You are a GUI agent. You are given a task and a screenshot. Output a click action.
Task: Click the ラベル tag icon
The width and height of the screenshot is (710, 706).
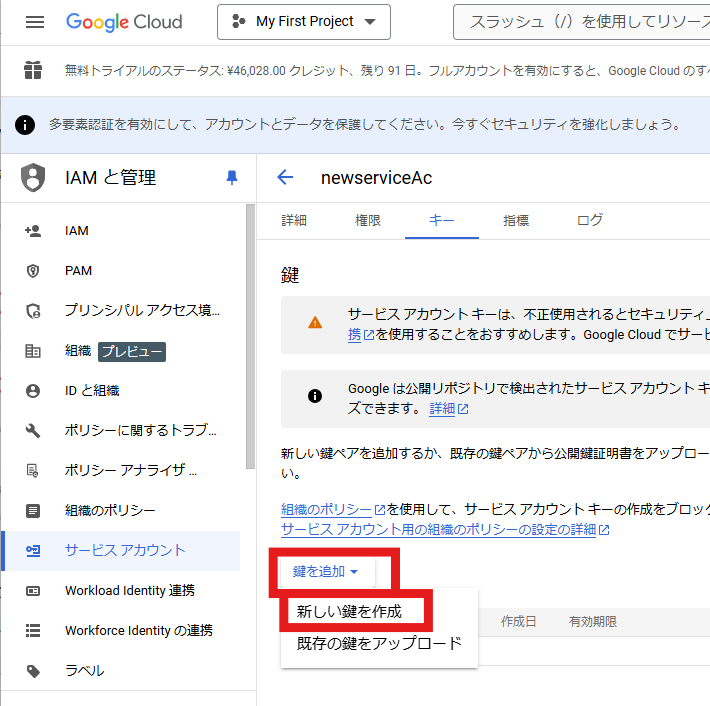coord(33,671)
